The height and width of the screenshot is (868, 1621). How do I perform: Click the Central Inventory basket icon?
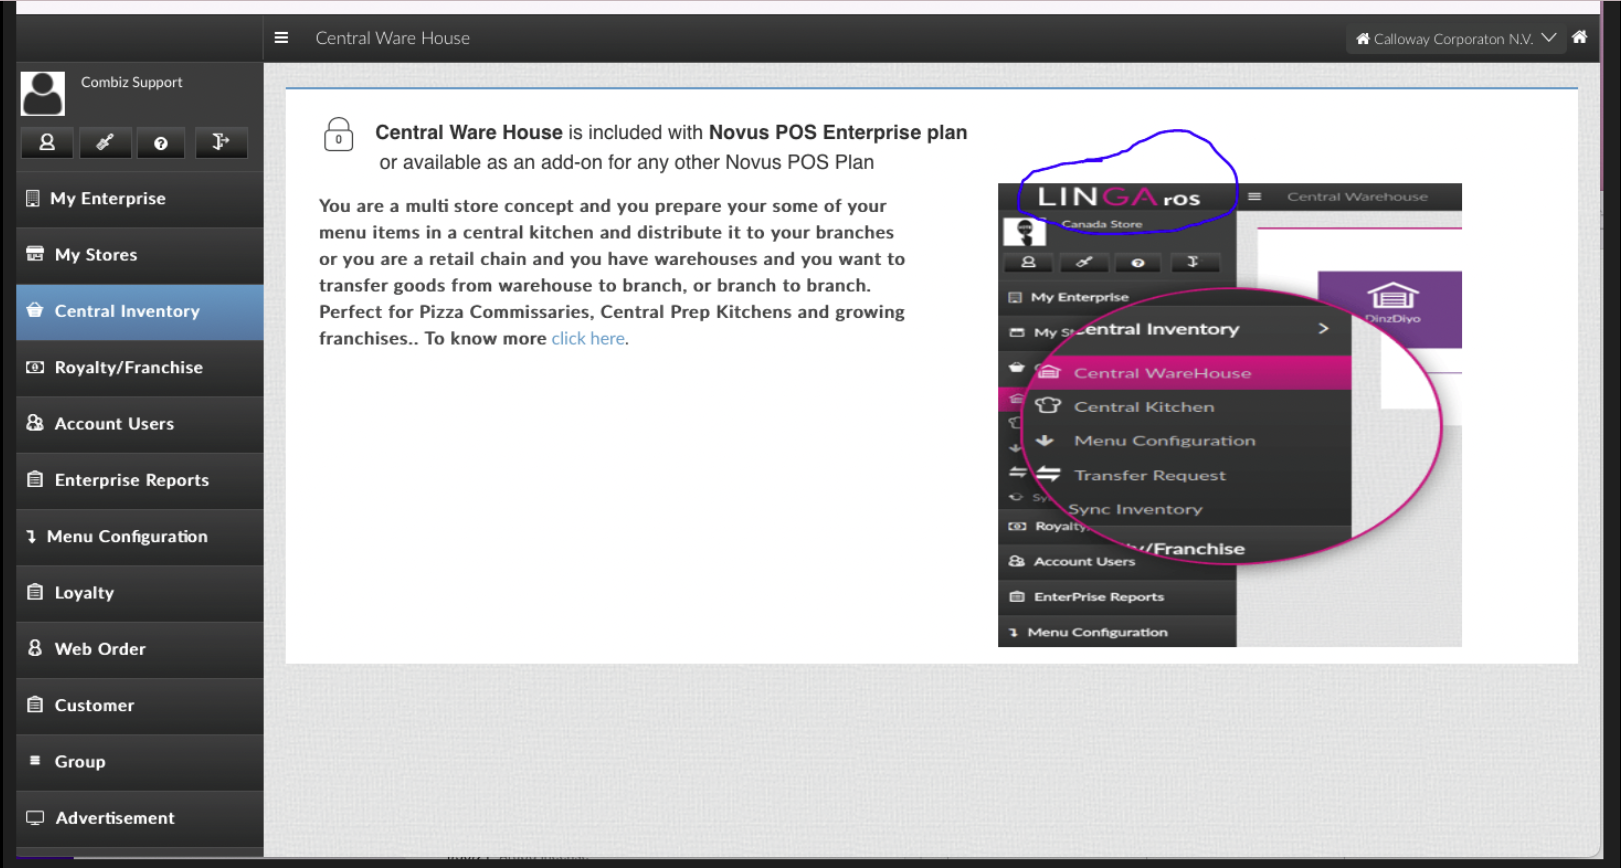tap(35, 310)
